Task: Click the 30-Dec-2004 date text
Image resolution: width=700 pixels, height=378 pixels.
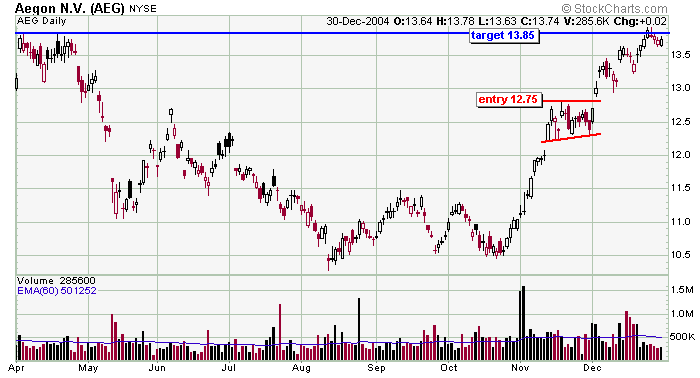Action: [358, 21]
